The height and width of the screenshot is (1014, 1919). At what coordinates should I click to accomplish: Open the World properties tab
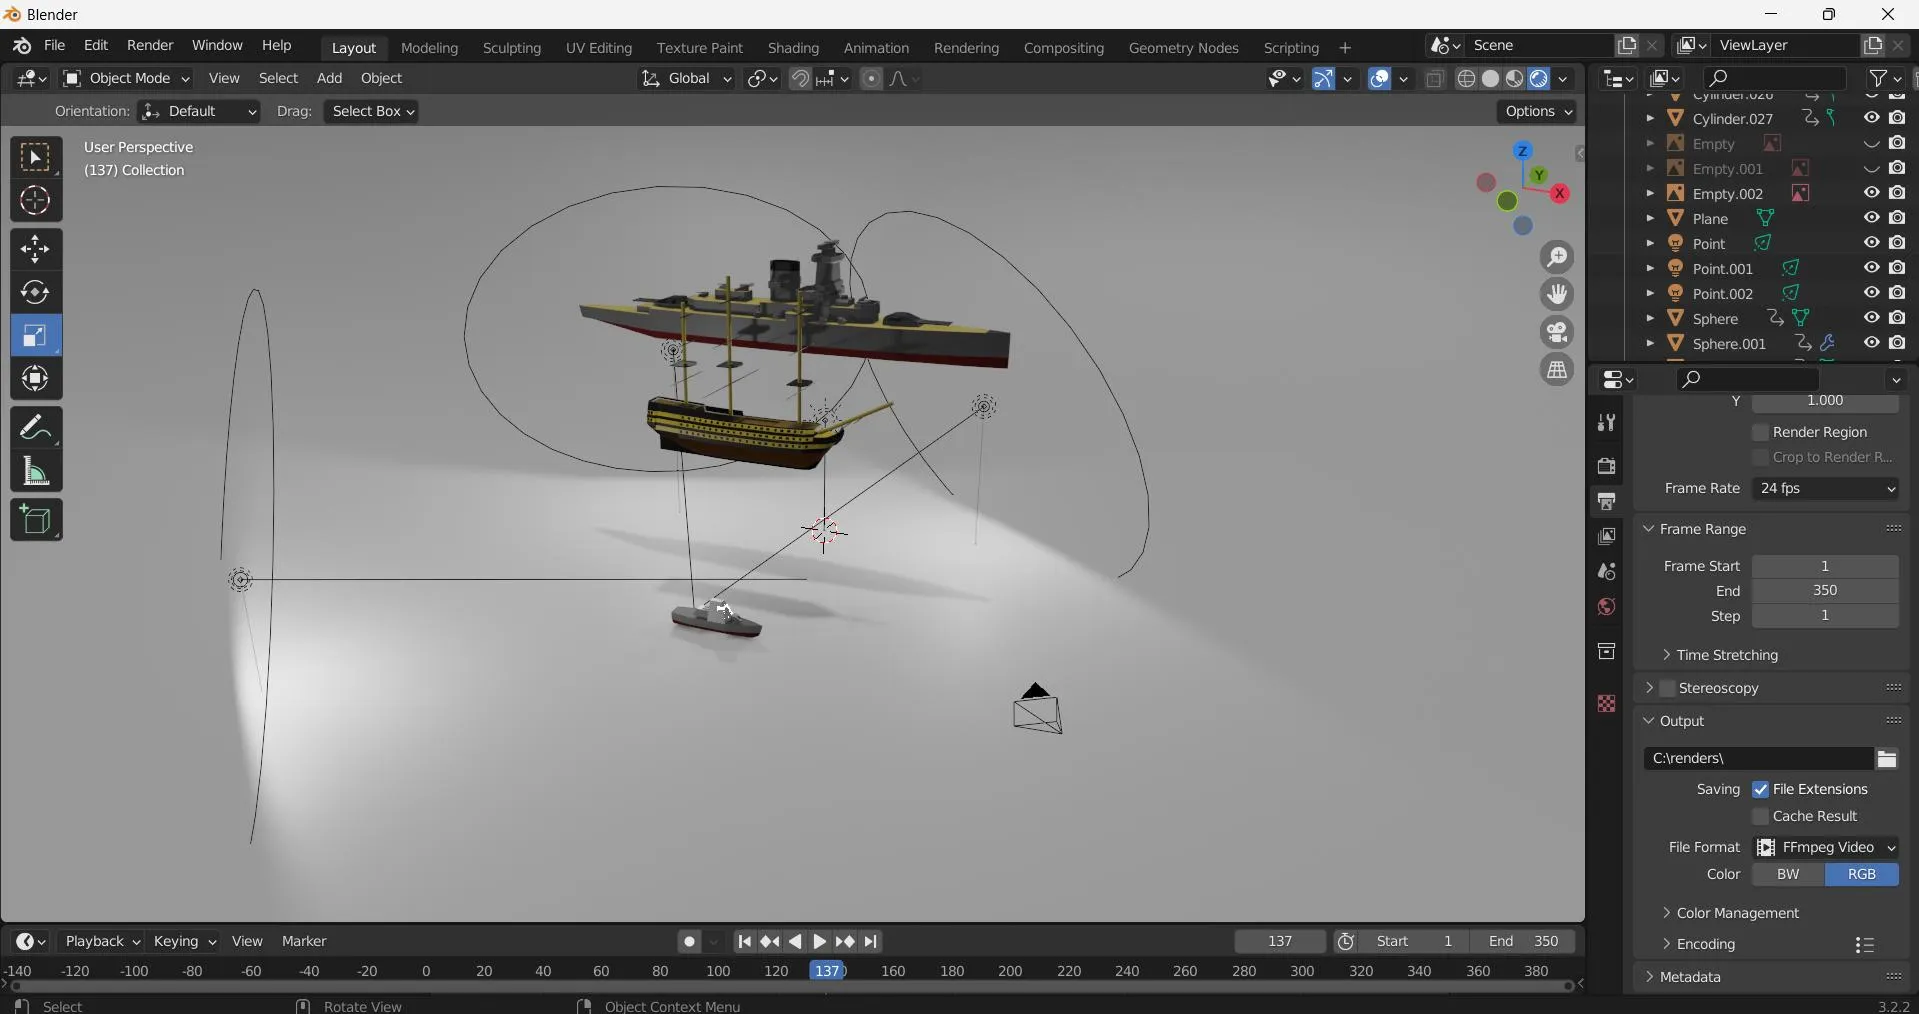[1606, 607]
